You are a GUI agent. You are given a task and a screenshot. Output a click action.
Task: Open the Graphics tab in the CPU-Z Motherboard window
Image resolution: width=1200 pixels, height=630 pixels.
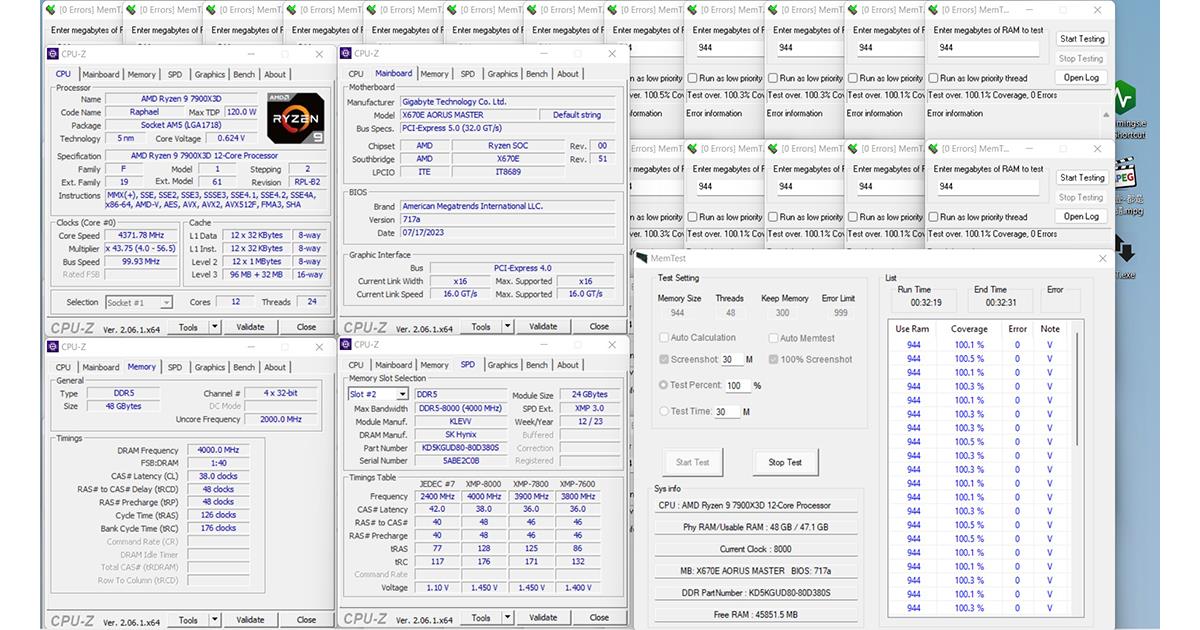[x=503, y=74]
